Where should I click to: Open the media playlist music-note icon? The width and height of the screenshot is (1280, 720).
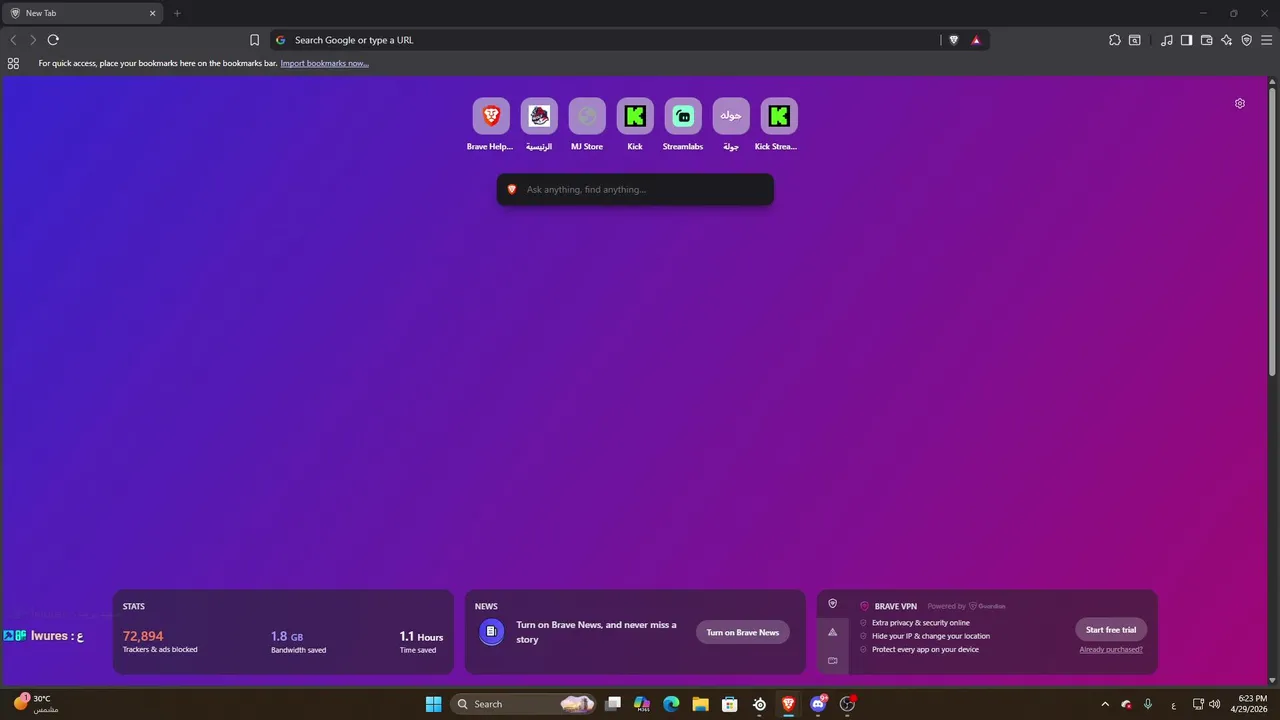tap(1167, 40)
